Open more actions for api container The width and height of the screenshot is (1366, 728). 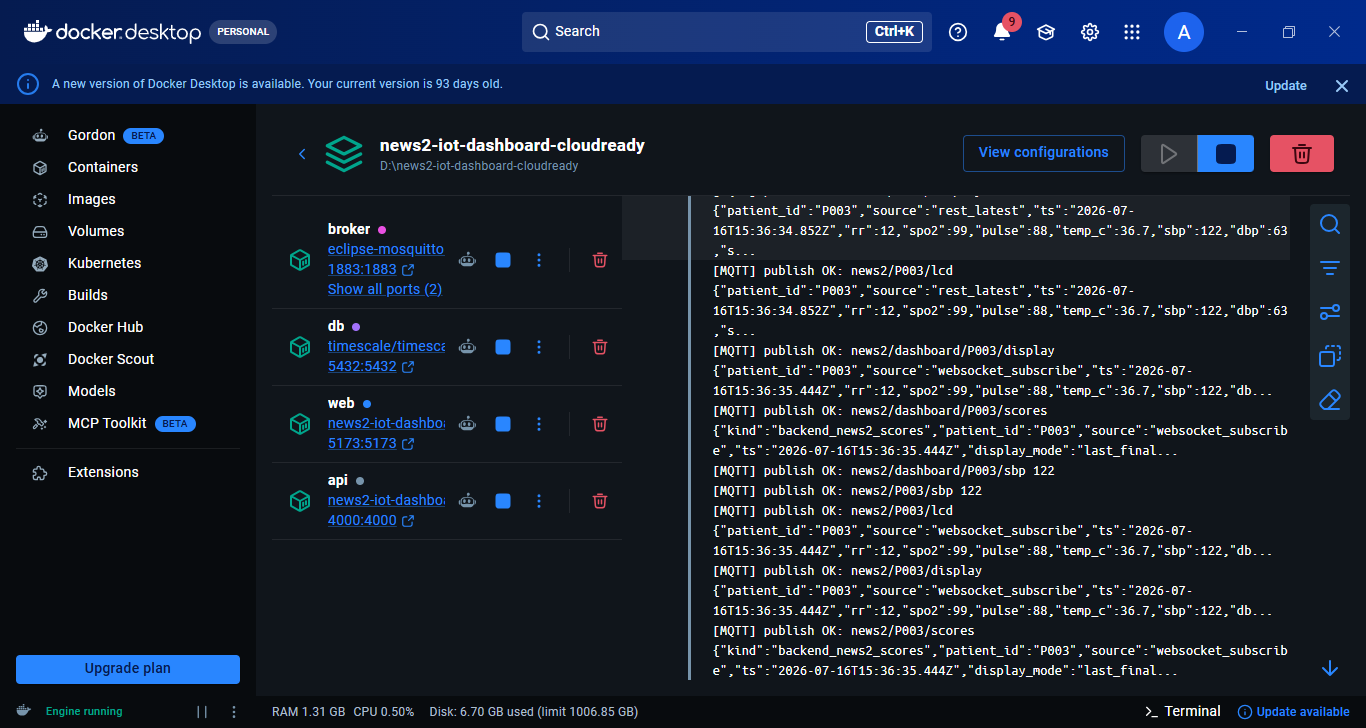[539, 501]
